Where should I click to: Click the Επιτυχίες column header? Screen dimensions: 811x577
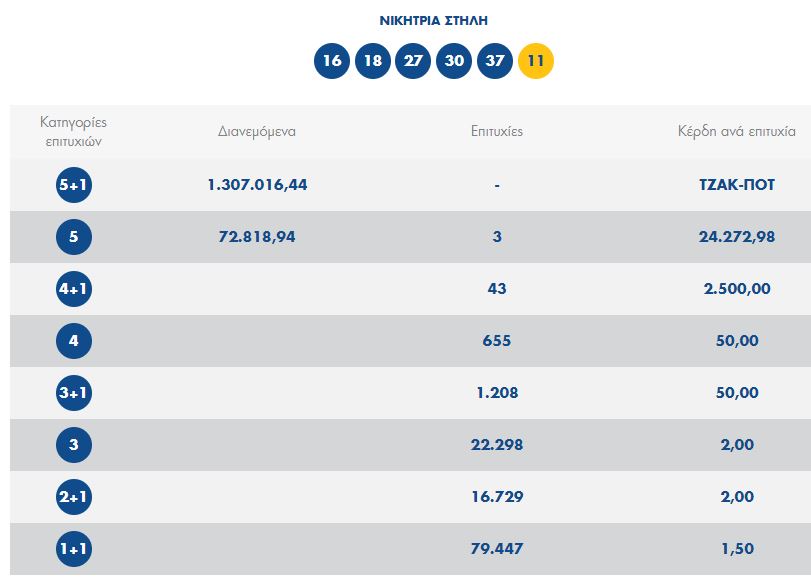496,132
